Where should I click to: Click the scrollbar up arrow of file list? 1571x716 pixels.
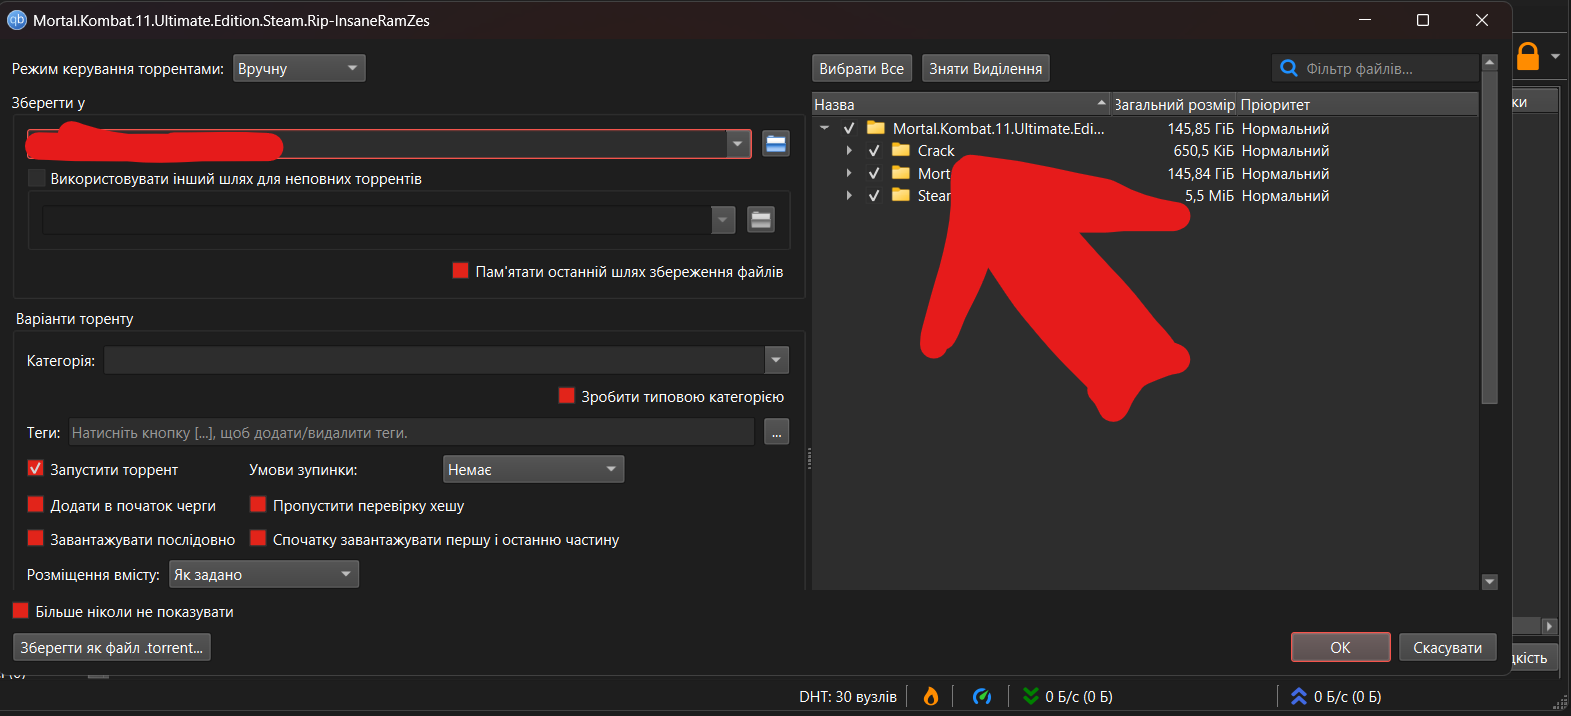(1490, 62)
